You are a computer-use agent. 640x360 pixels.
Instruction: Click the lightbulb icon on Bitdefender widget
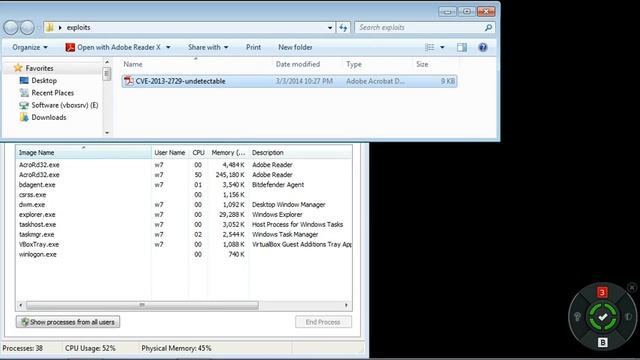click(x=577, y=316)
